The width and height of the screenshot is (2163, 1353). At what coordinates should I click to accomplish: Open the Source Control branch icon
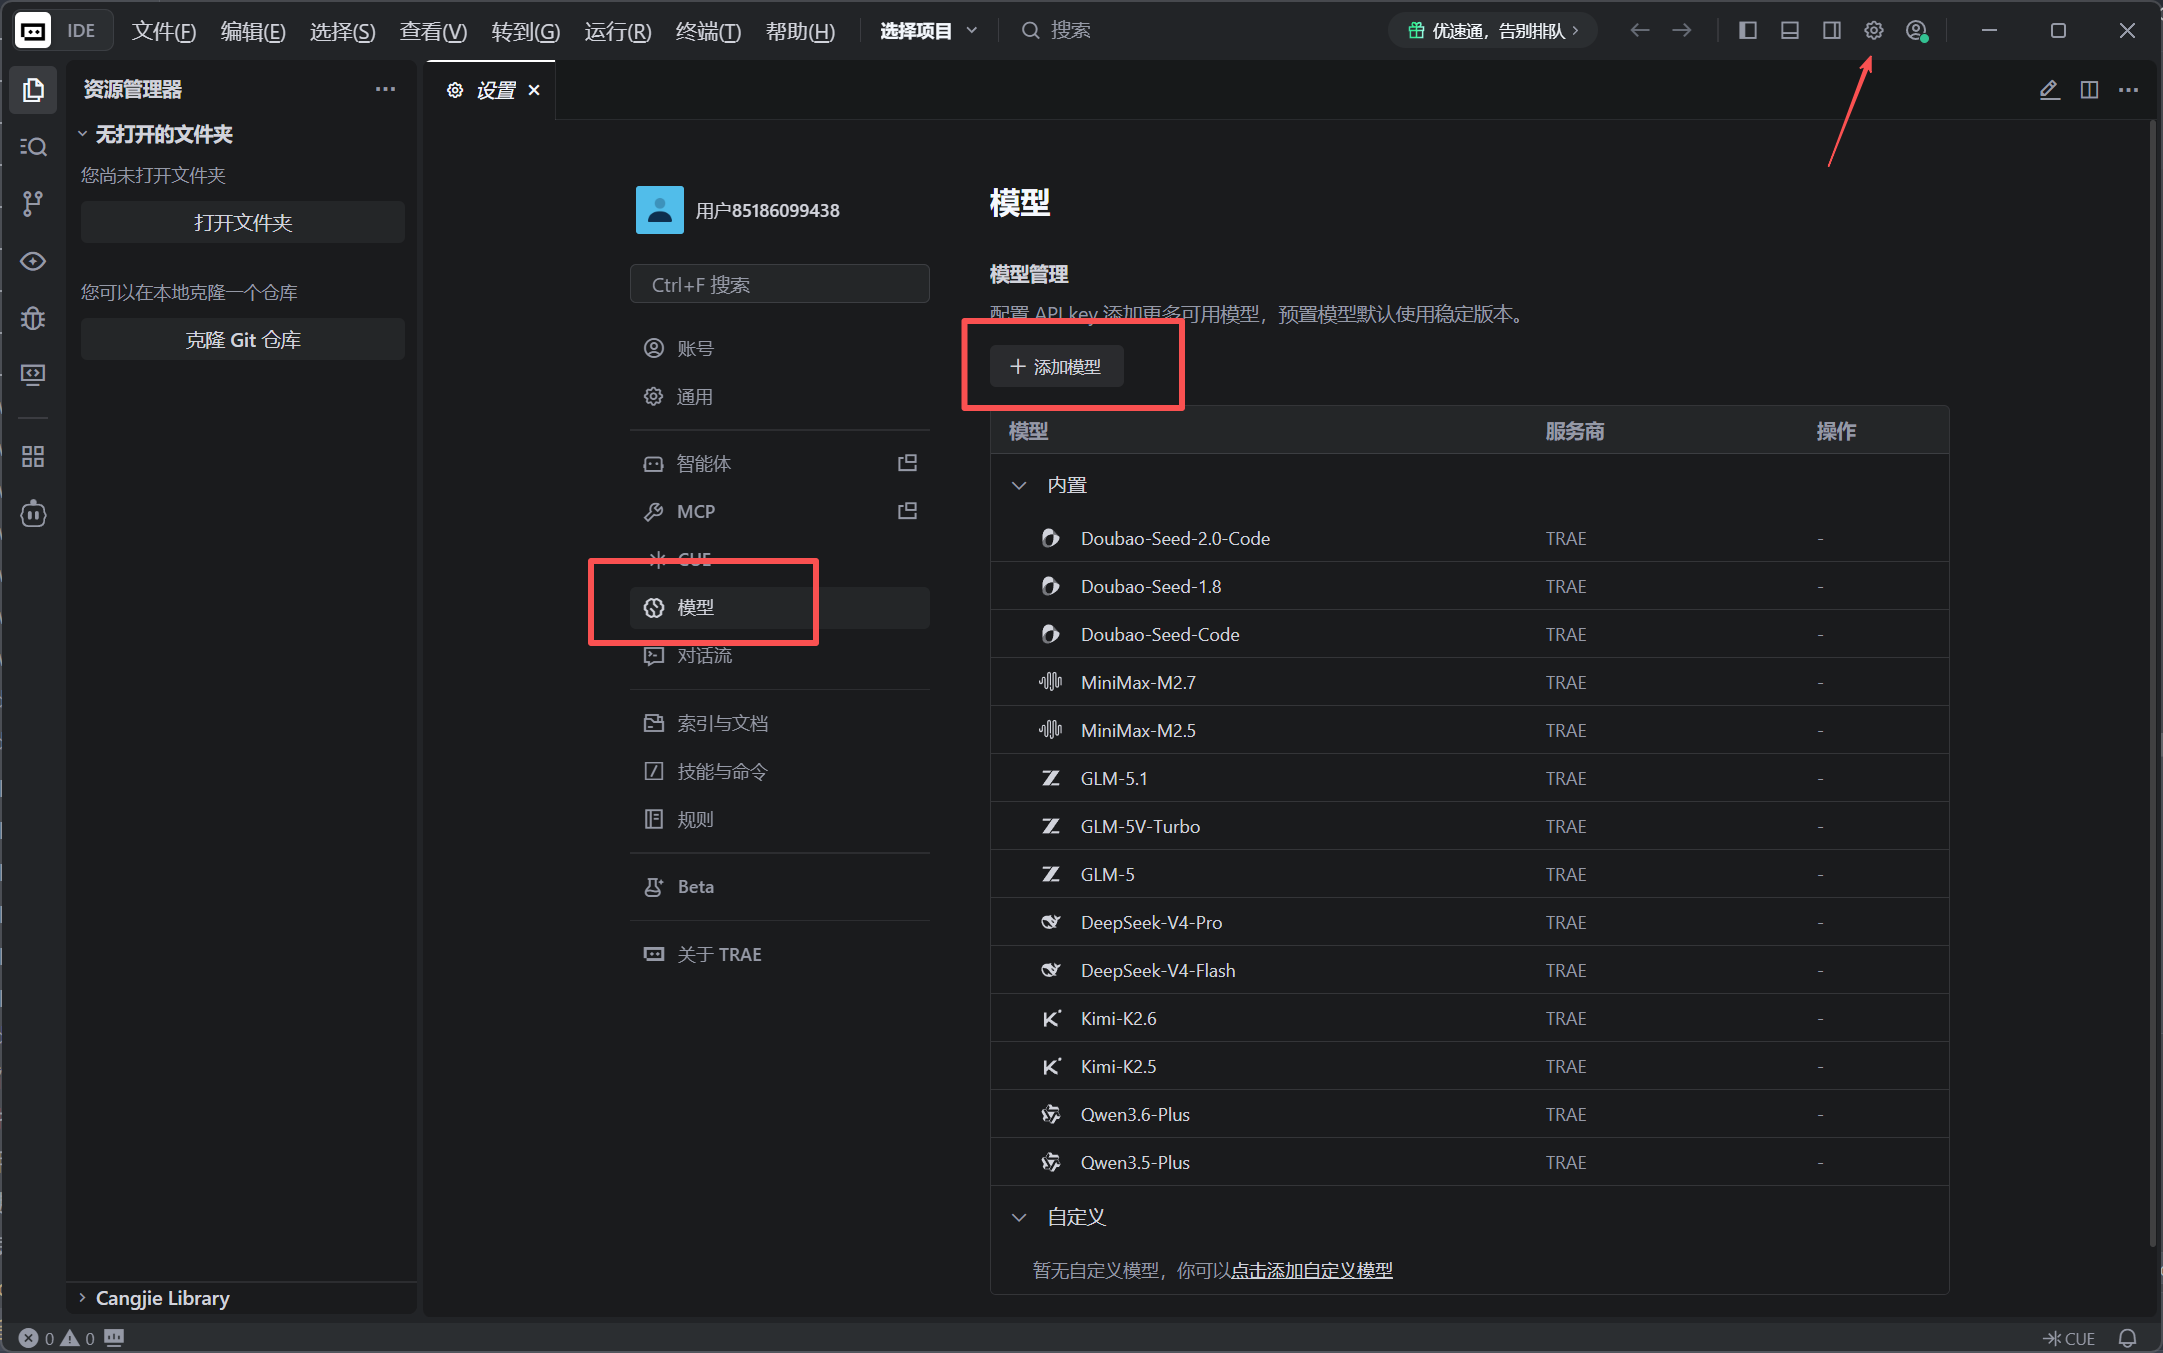coord(33,204)
